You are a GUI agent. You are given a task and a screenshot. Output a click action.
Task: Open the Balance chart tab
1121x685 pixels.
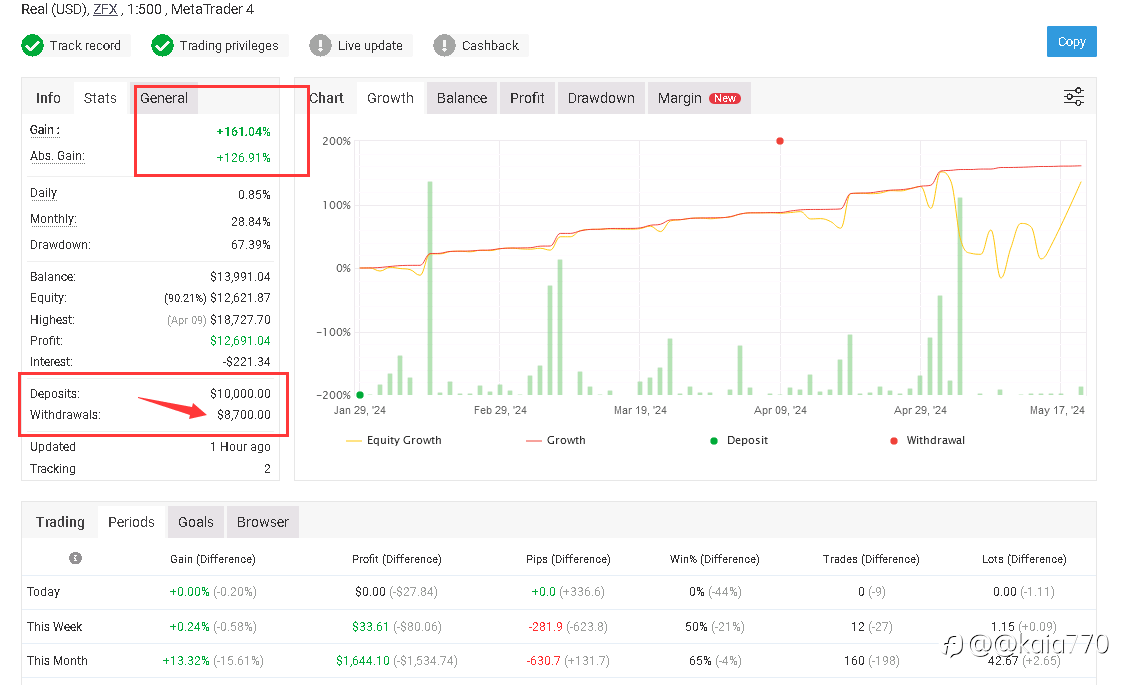coord(462,98)
